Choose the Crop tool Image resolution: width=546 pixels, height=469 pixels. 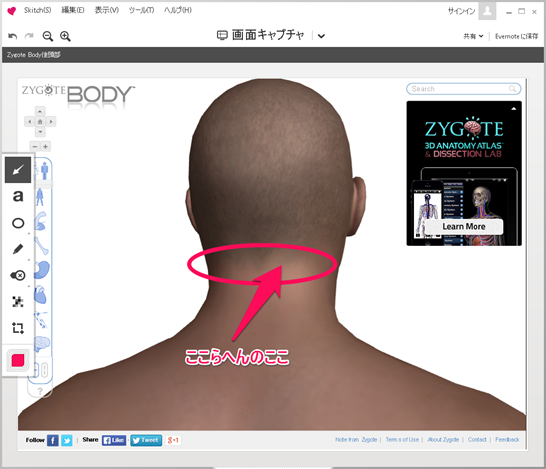point(18,328)
